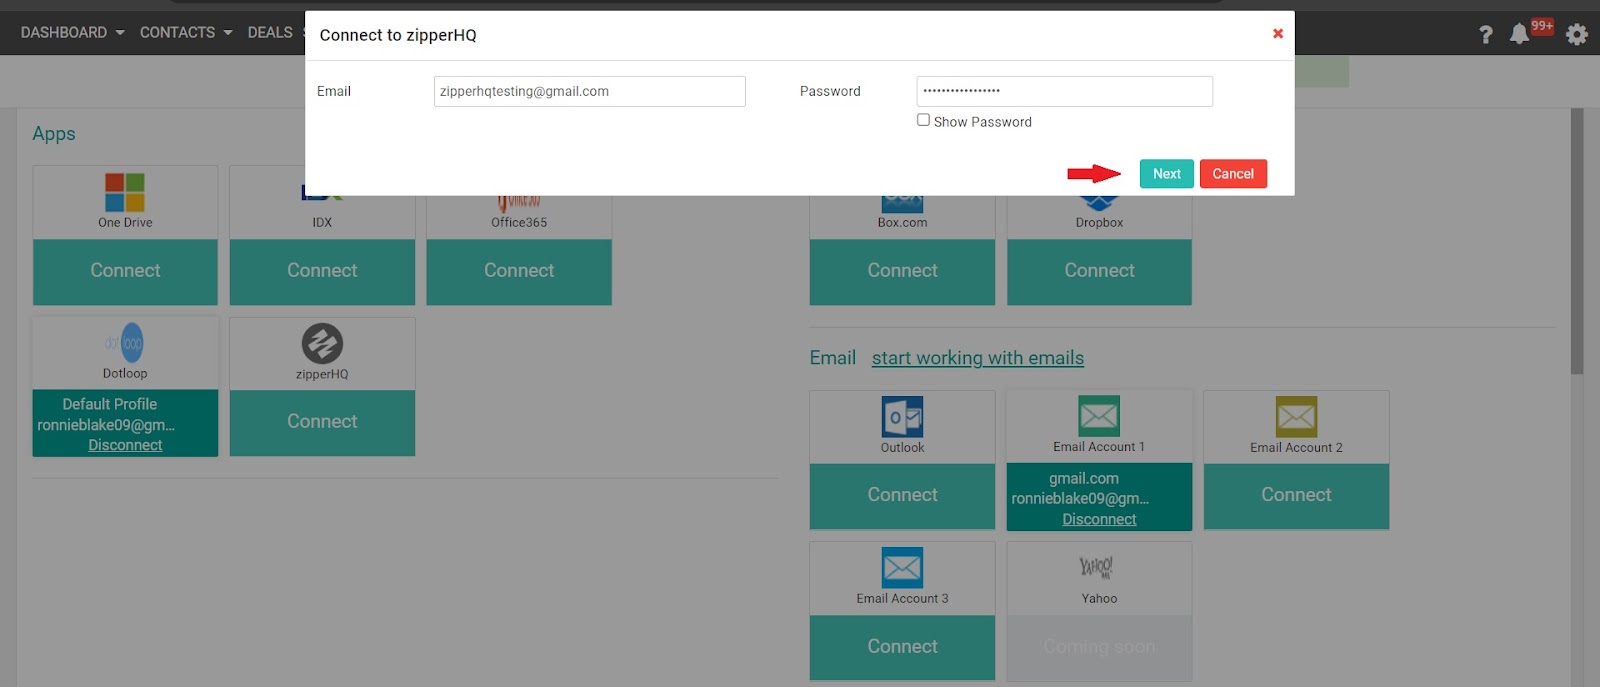Image resolution: width=1600 pixels, height=687 pixels.
Task: Click the Email Account 2 yellow envelope icon
Action: coord(1296,417)
